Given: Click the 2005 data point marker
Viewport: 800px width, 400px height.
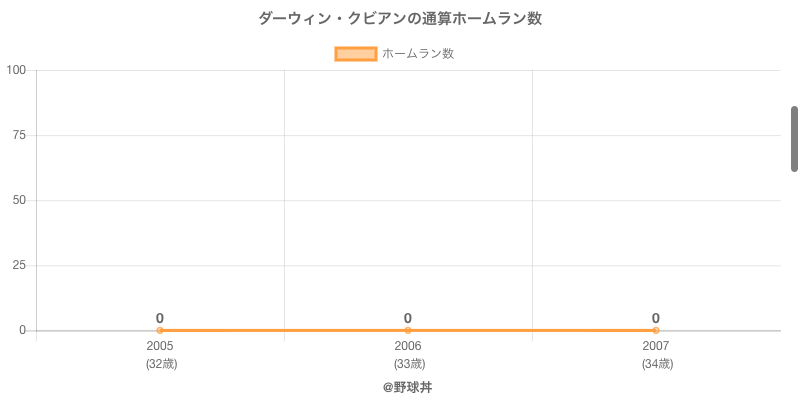Looking at the screenshot, I should click(160, 330).
